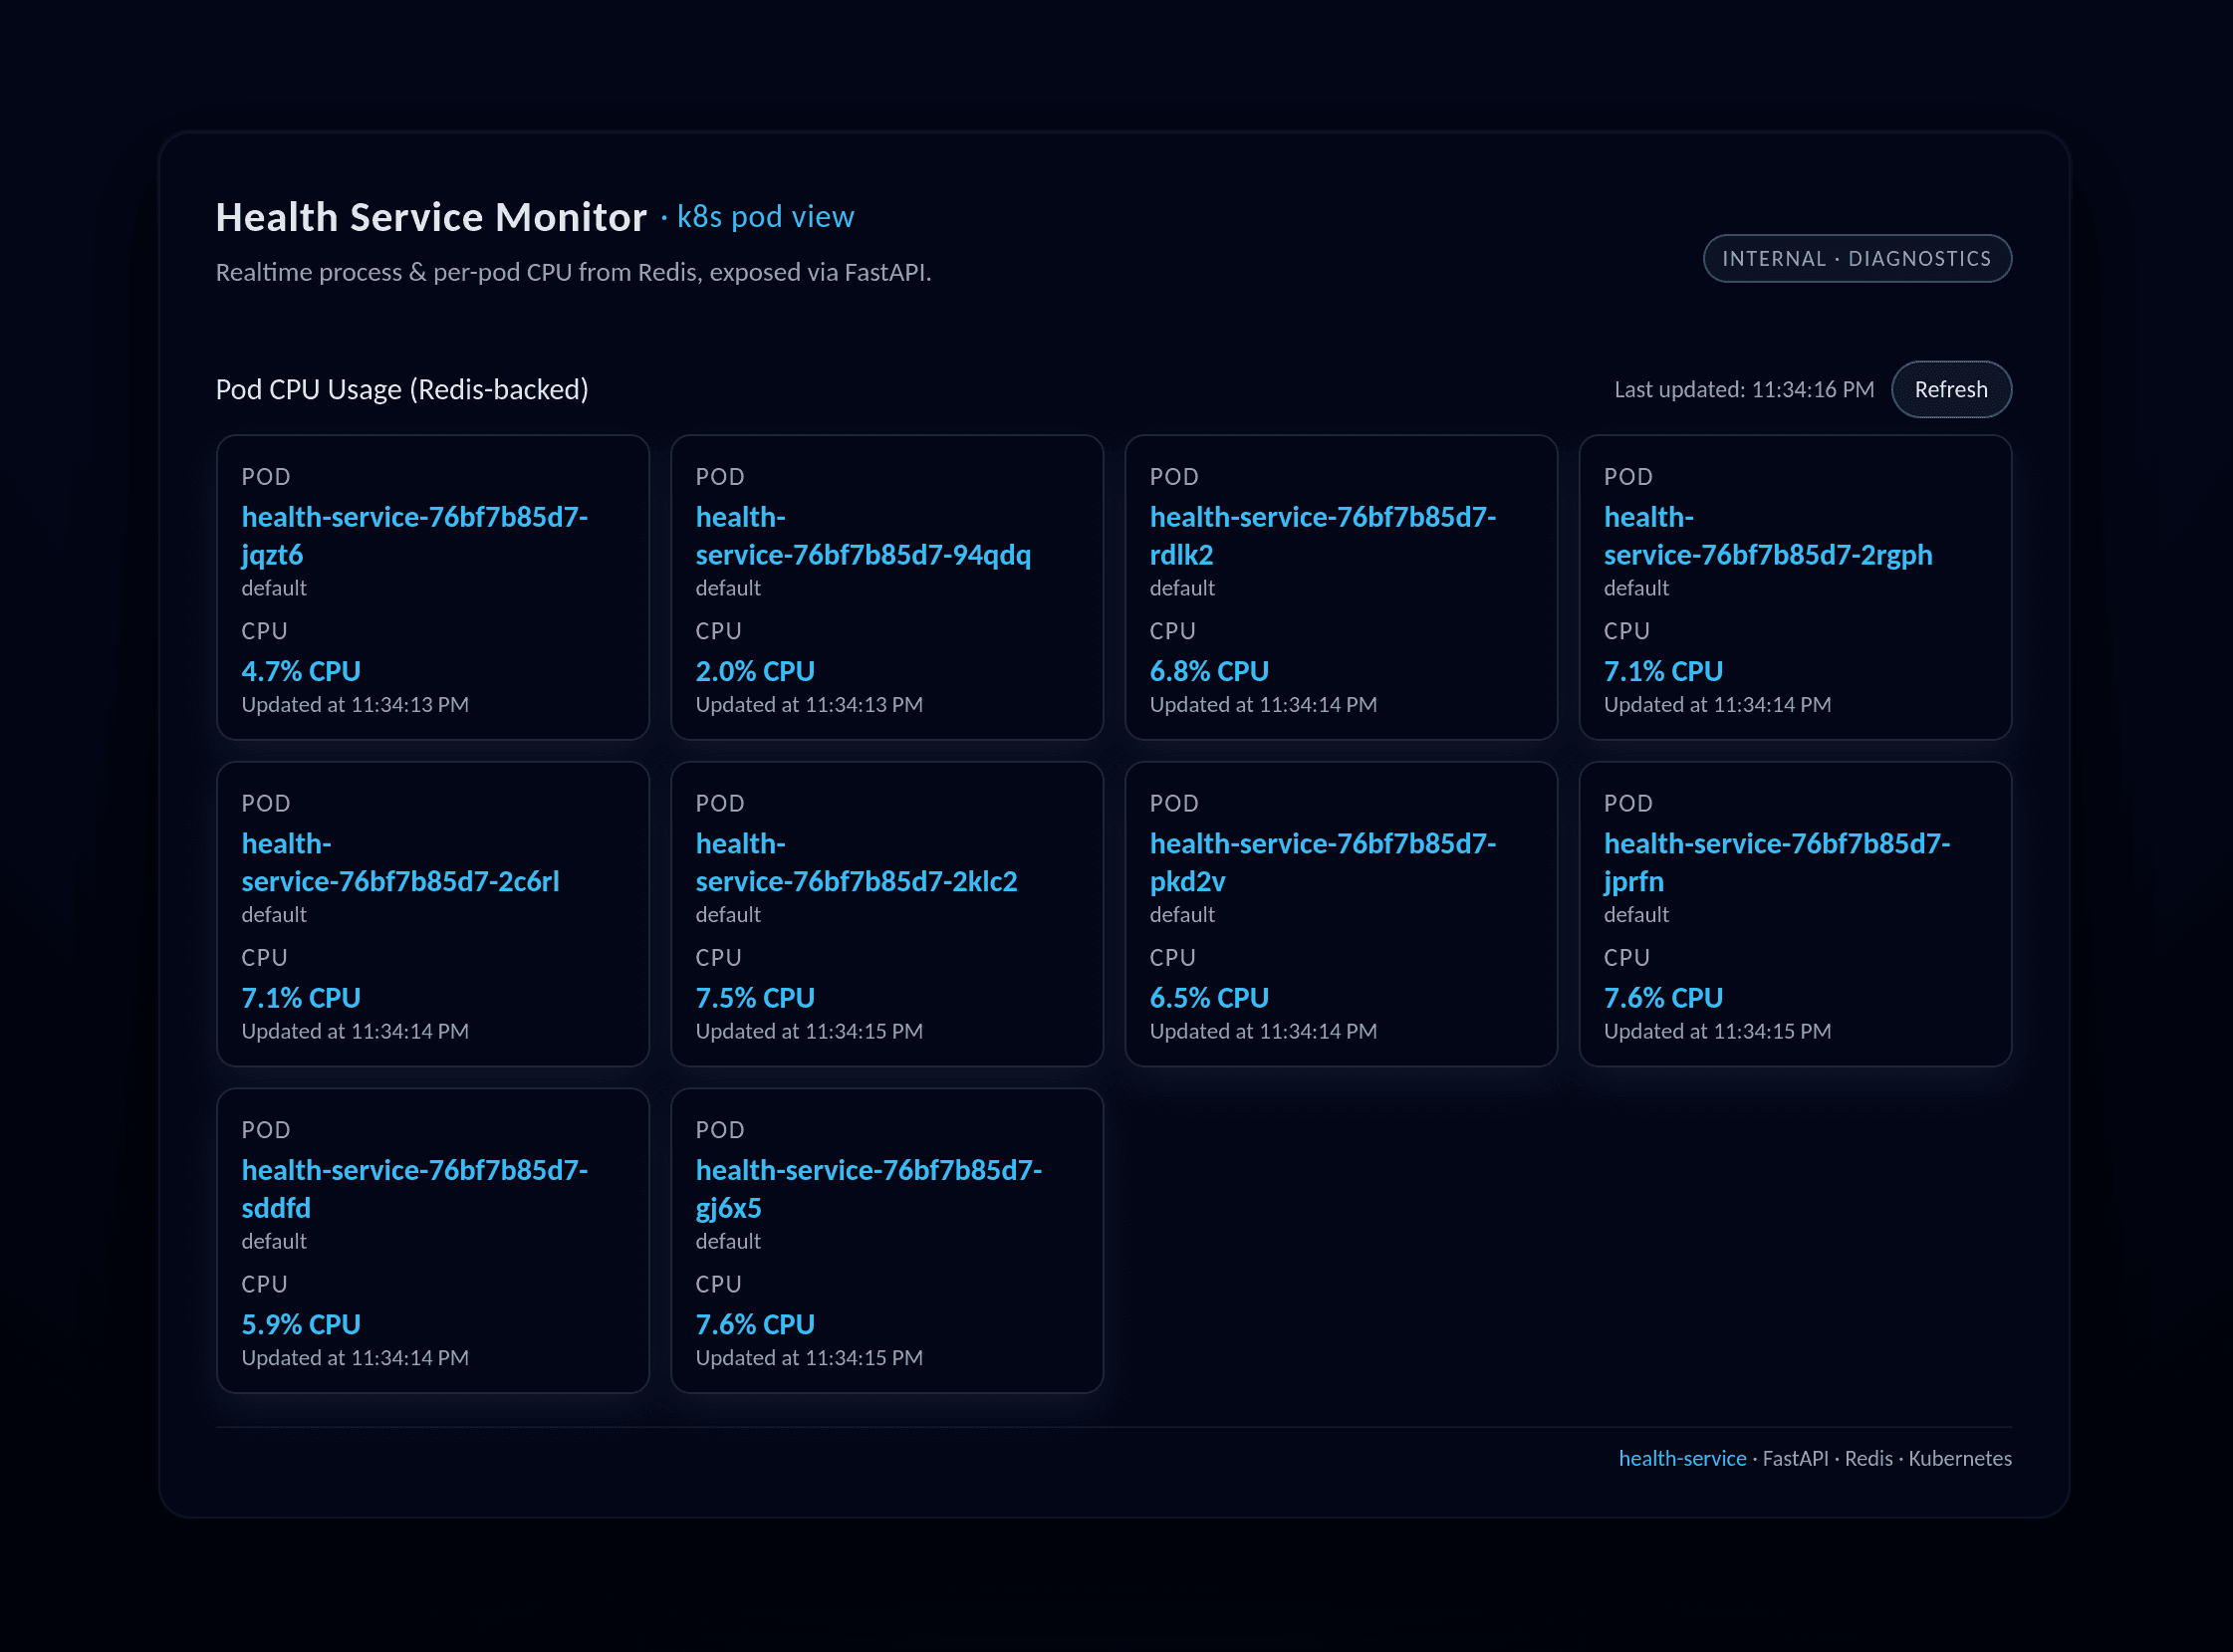Click the pod name ending in 2rgph
This screenshot has width=2233, height=1652.
(1767, 536)
